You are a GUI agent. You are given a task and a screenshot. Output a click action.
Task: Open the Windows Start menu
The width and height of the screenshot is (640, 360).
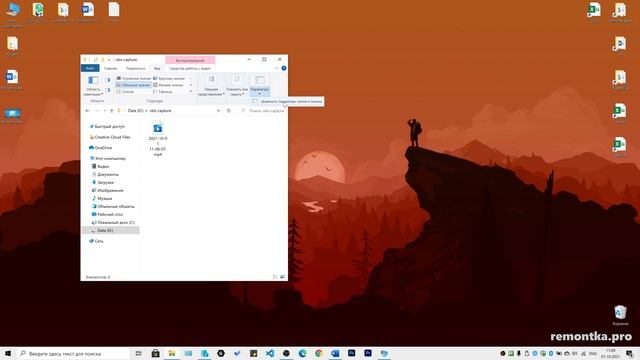[8, 353]
